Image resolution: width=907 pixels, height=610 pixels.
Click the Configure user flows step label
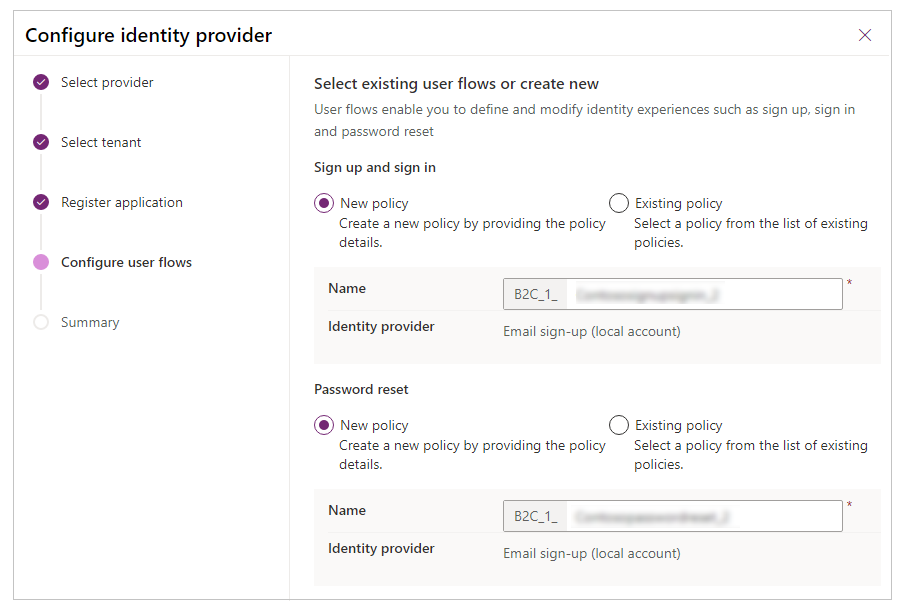click(x=126, y=263)
